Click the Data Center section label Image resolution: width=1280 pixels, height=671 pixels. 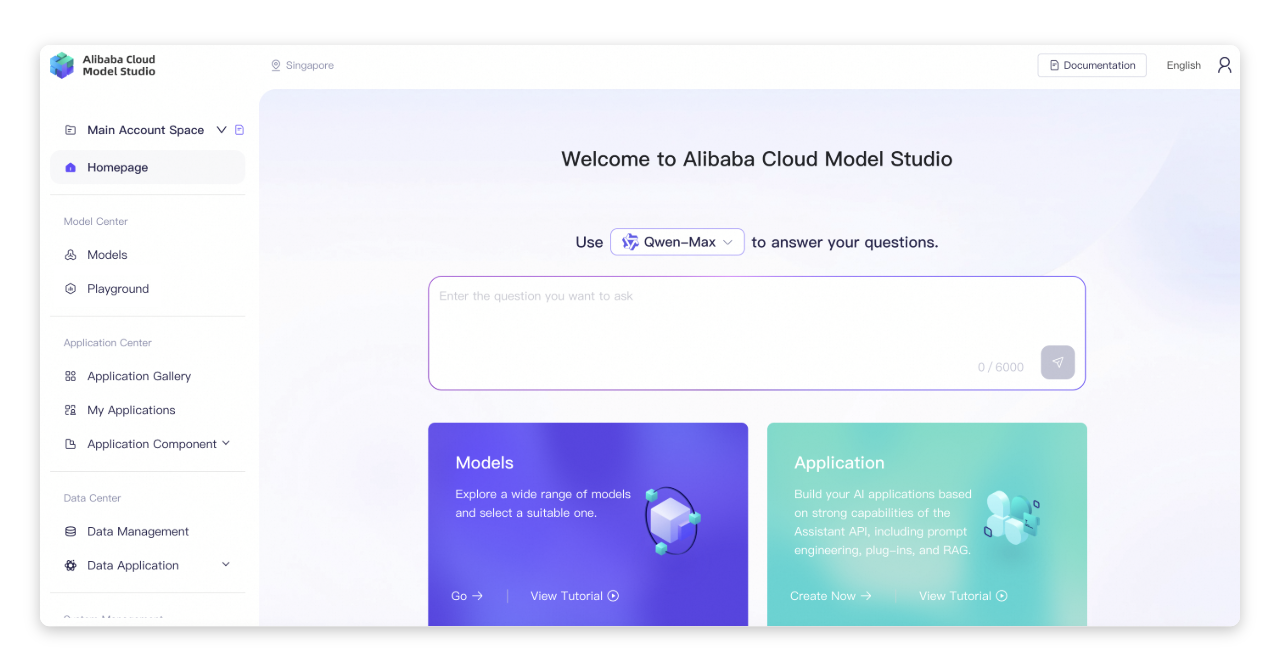[x=92, y=498]
